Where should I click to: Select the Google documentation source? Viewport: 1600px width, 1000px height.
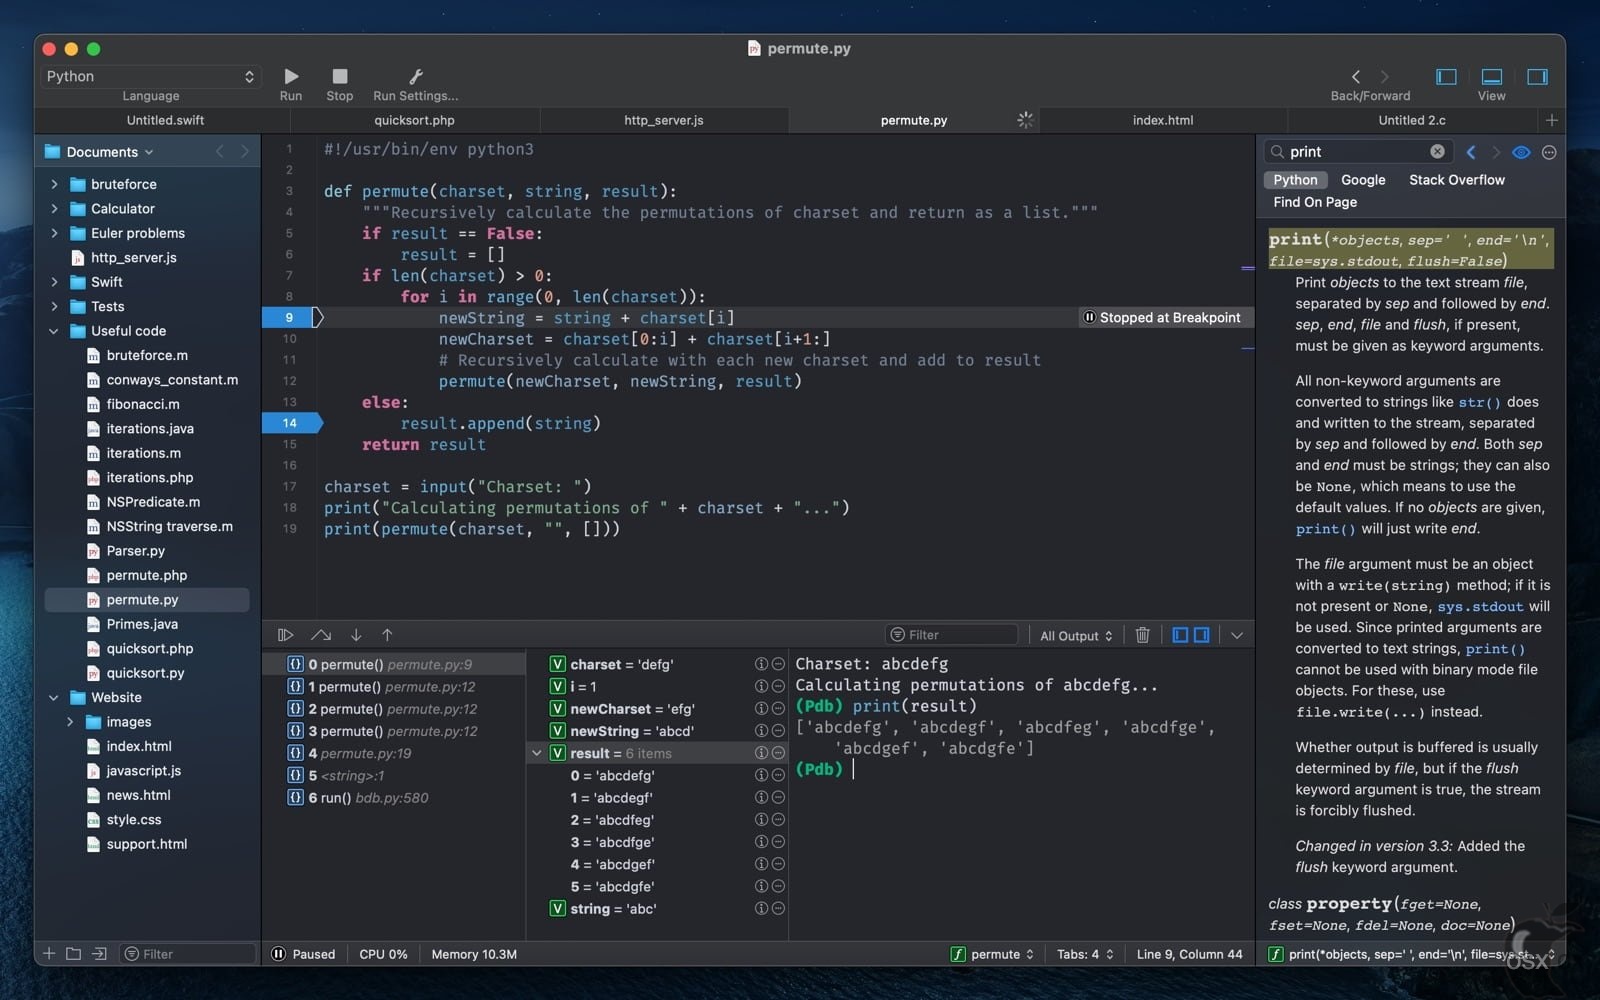click(1363, 180)
